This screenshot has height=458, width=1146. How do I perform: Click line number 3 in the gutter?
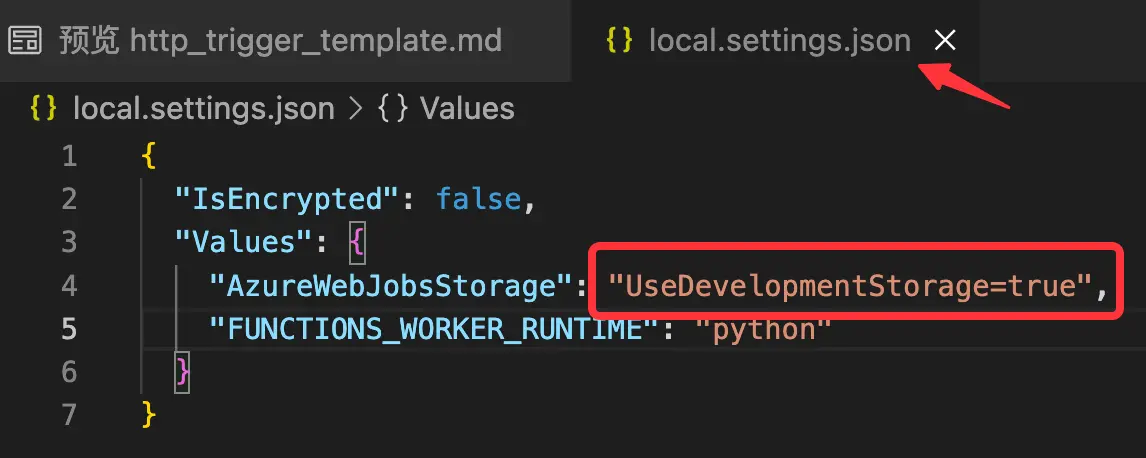69,243
